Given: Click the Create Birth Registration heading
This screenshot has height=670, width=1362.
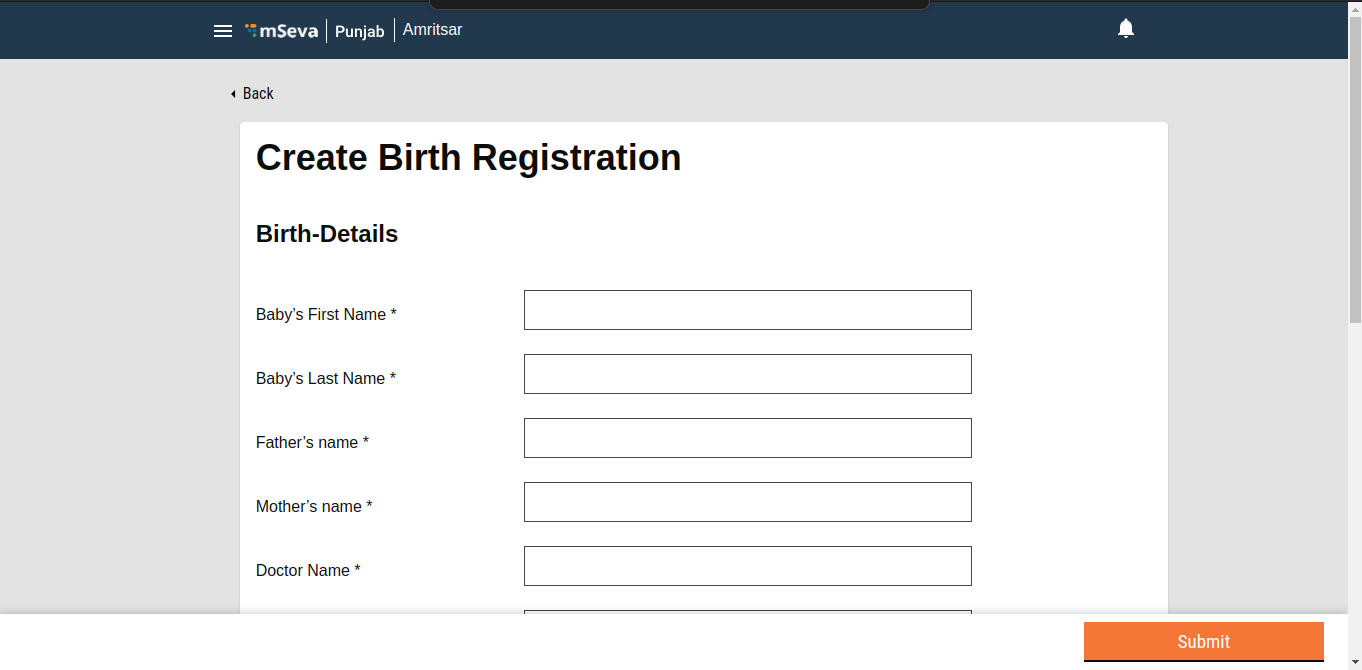Looking at the screenshot, I should coord(468,158).
